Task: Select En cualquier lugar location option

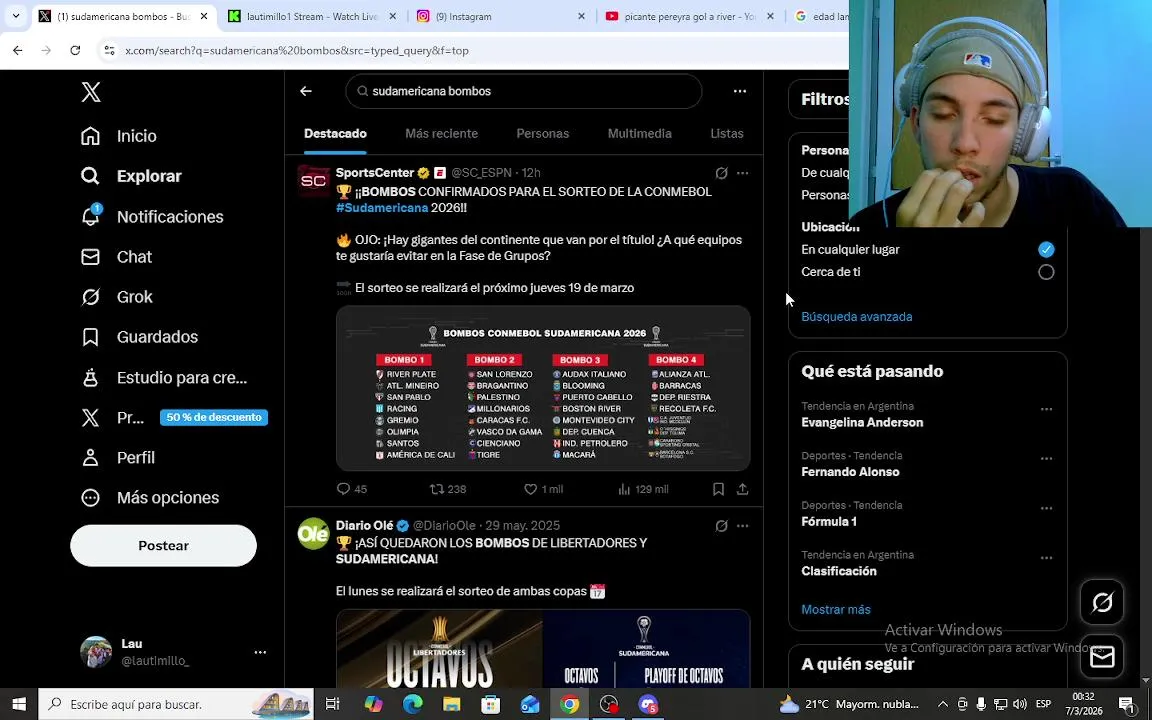Action: (x=1046, y=250)
